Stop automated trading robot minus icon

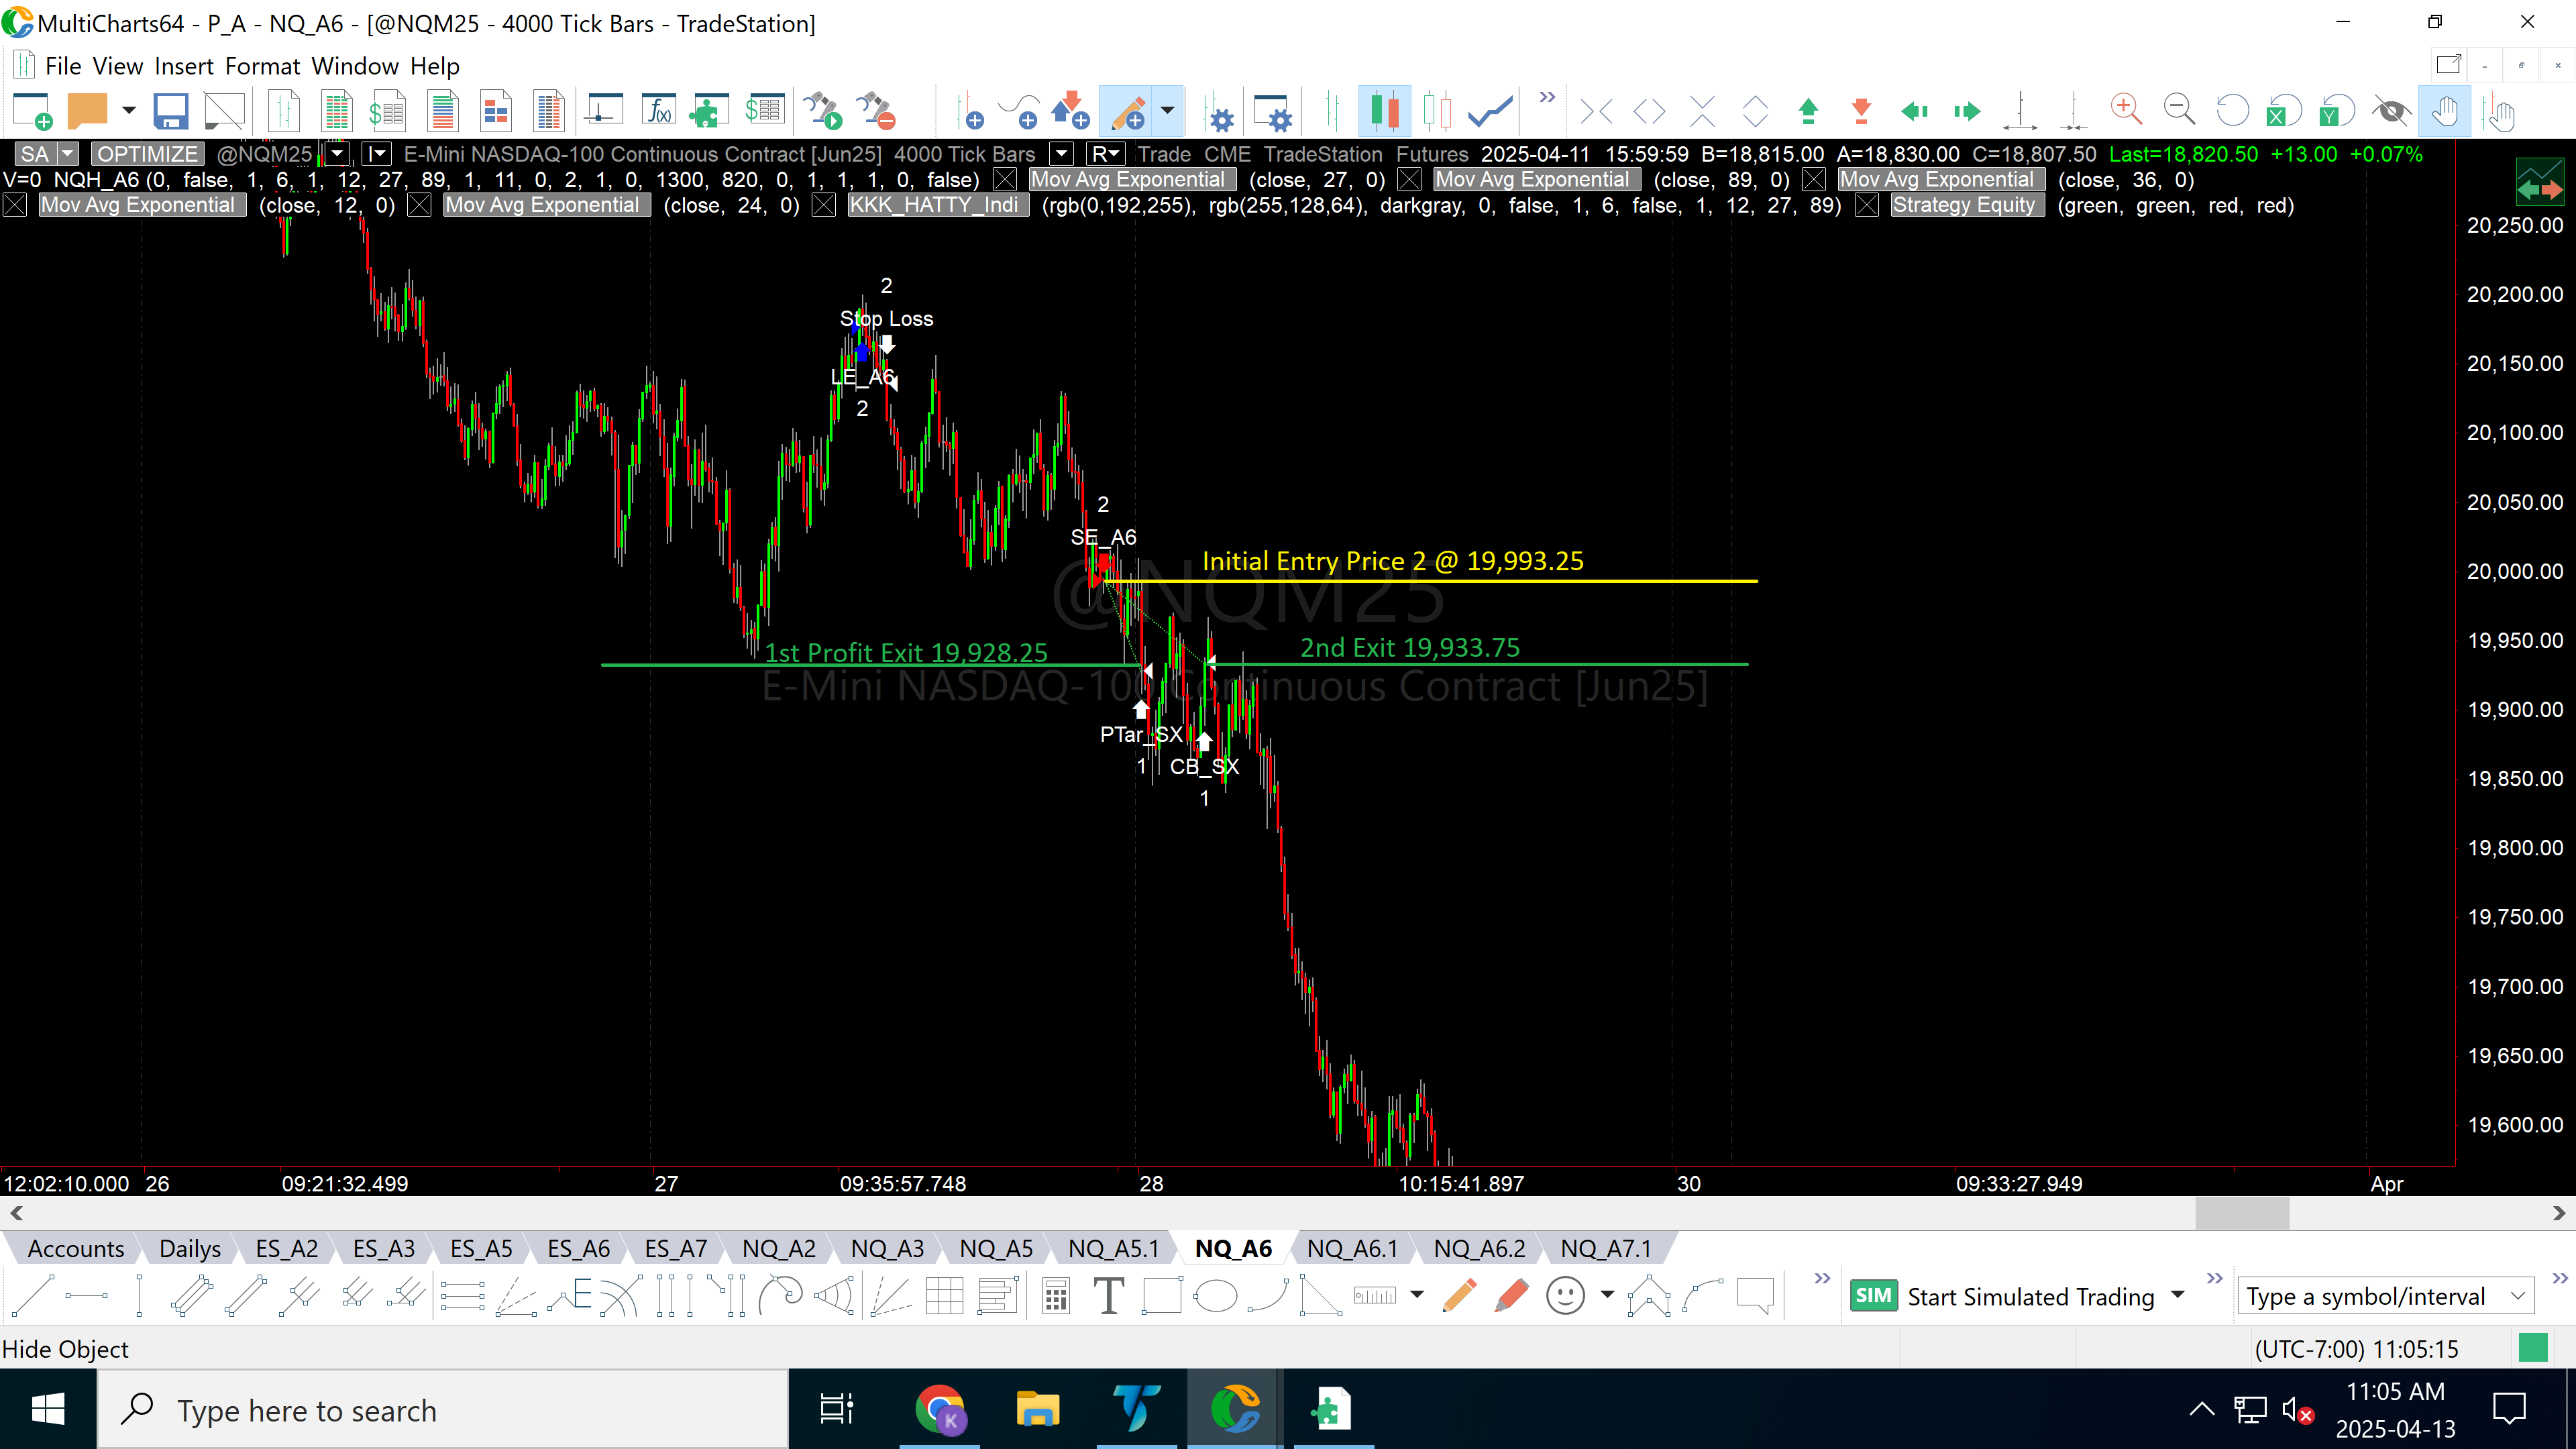[876, 111]
